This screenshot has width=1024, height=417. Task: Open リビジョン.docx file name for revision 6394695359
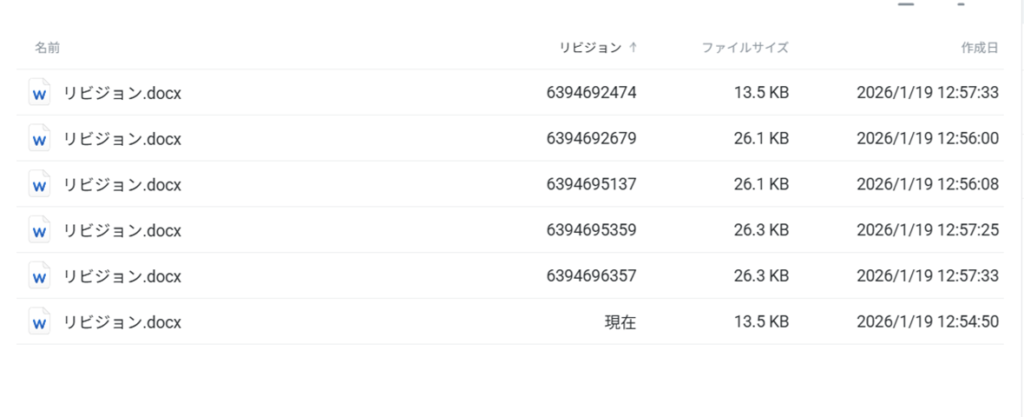[122, 230]
